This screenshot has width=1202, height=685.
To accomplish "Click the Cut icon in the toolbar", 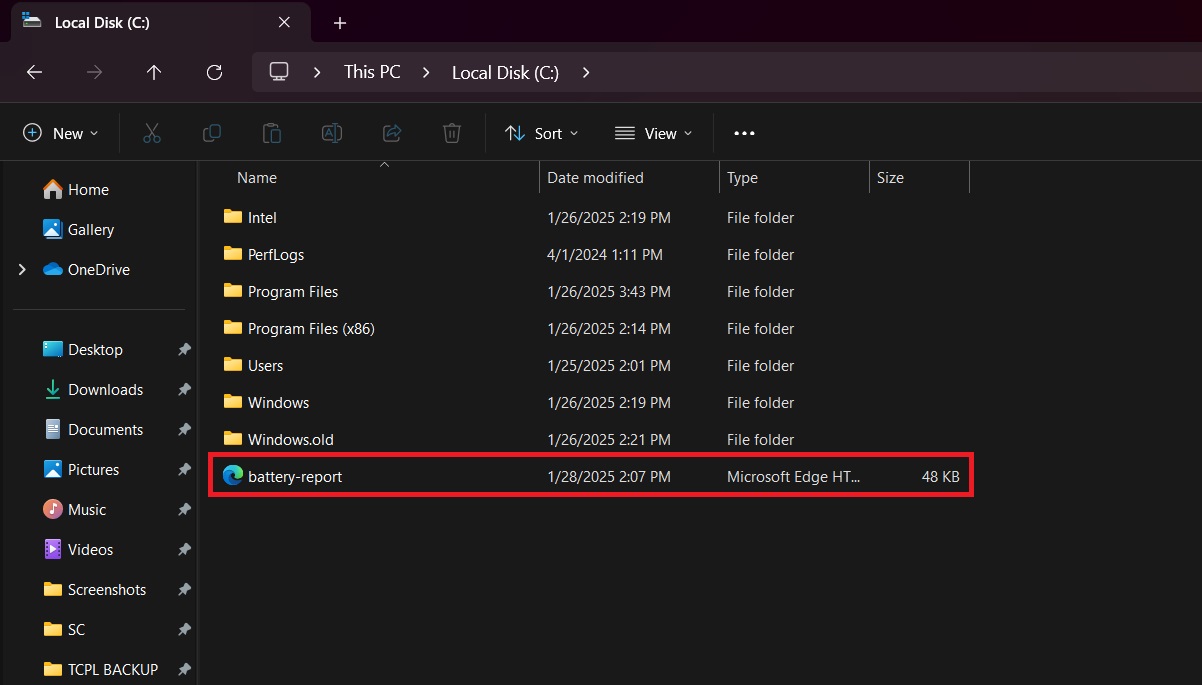I will point(152,132).
